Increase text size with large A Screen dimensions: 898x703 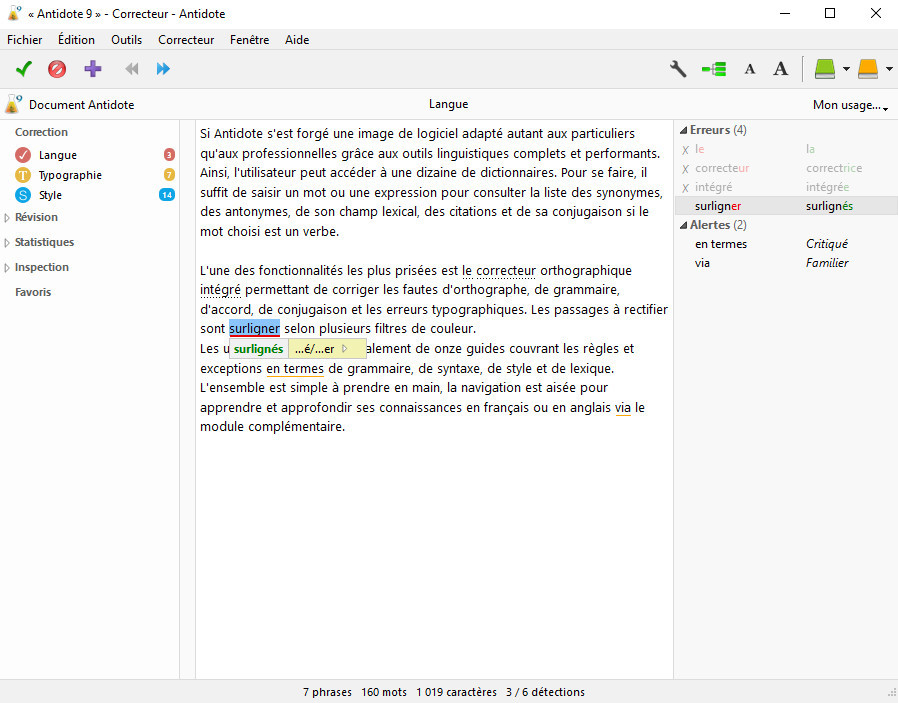780,69
